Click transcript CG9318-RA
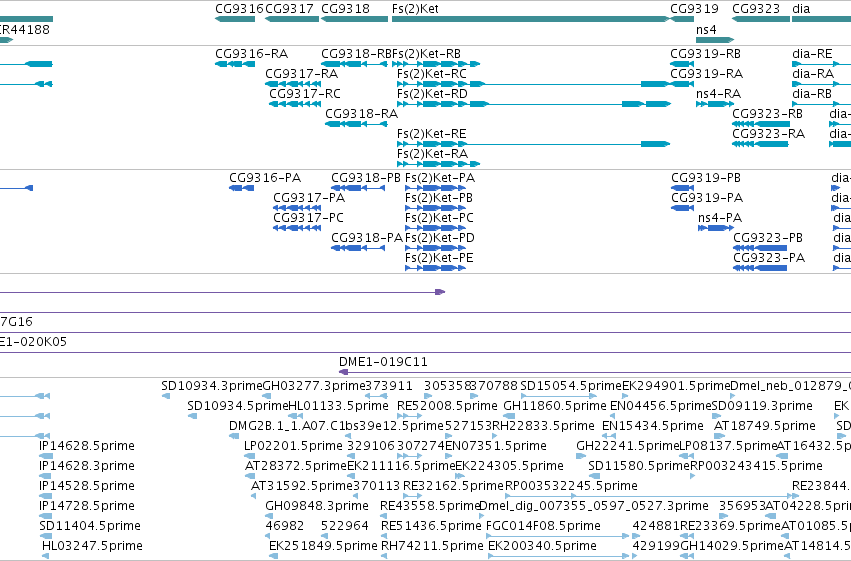851x561 pixels. (357, 124)
